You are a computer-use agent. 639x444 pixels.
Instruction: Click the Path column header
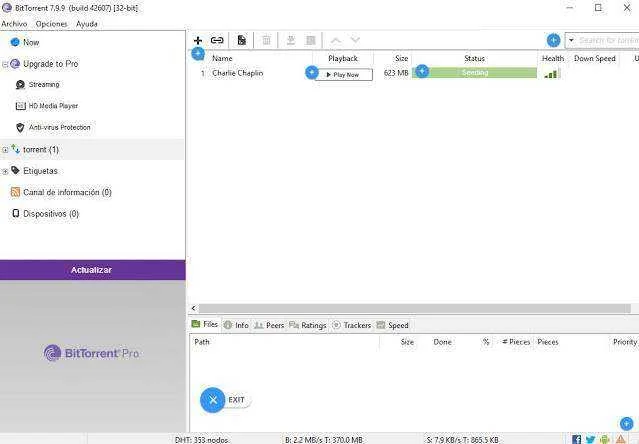202,342
